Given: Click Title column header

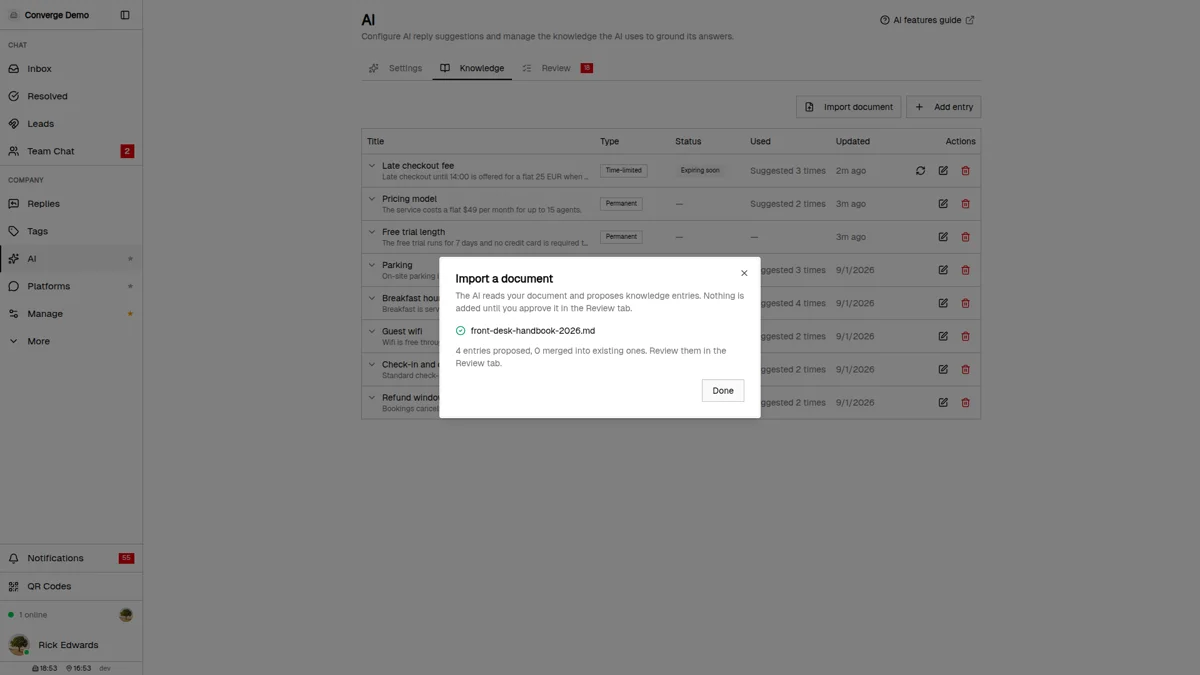Looking at the screenshot, I should (375, 141).
